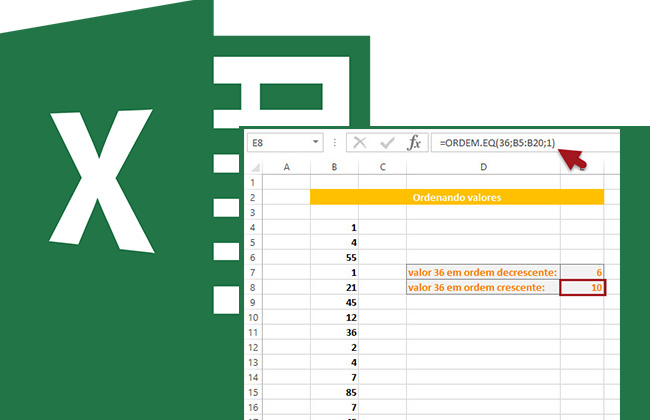The width and height of the screenshot is (650, 420).
Task: Select row 14 header
Action: tap(253, 377)
